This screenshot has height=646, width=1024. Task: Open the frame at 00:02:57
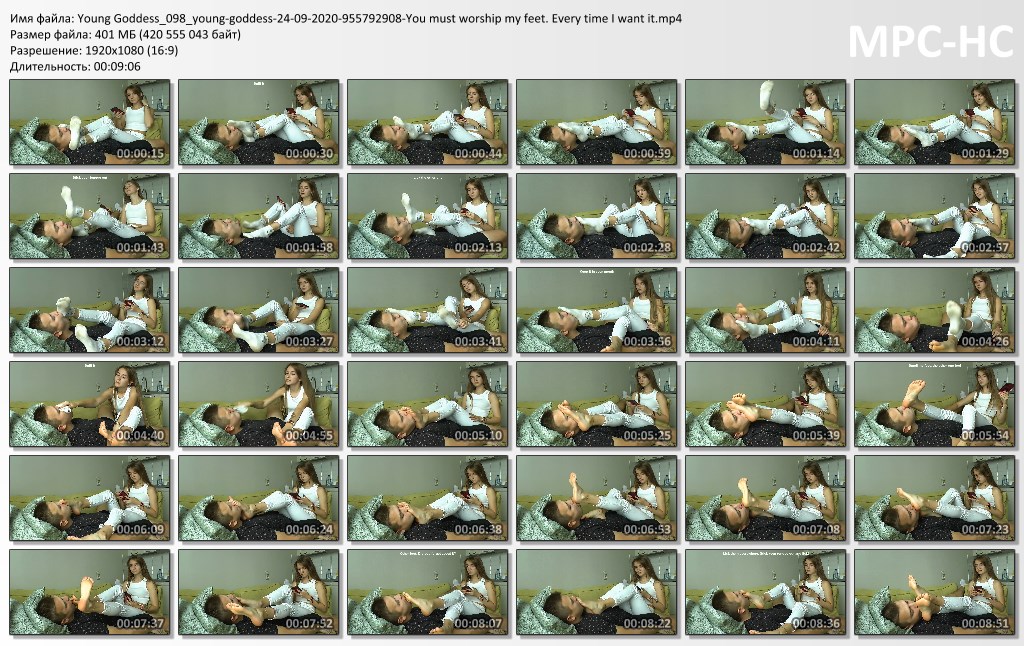[935, 216]
